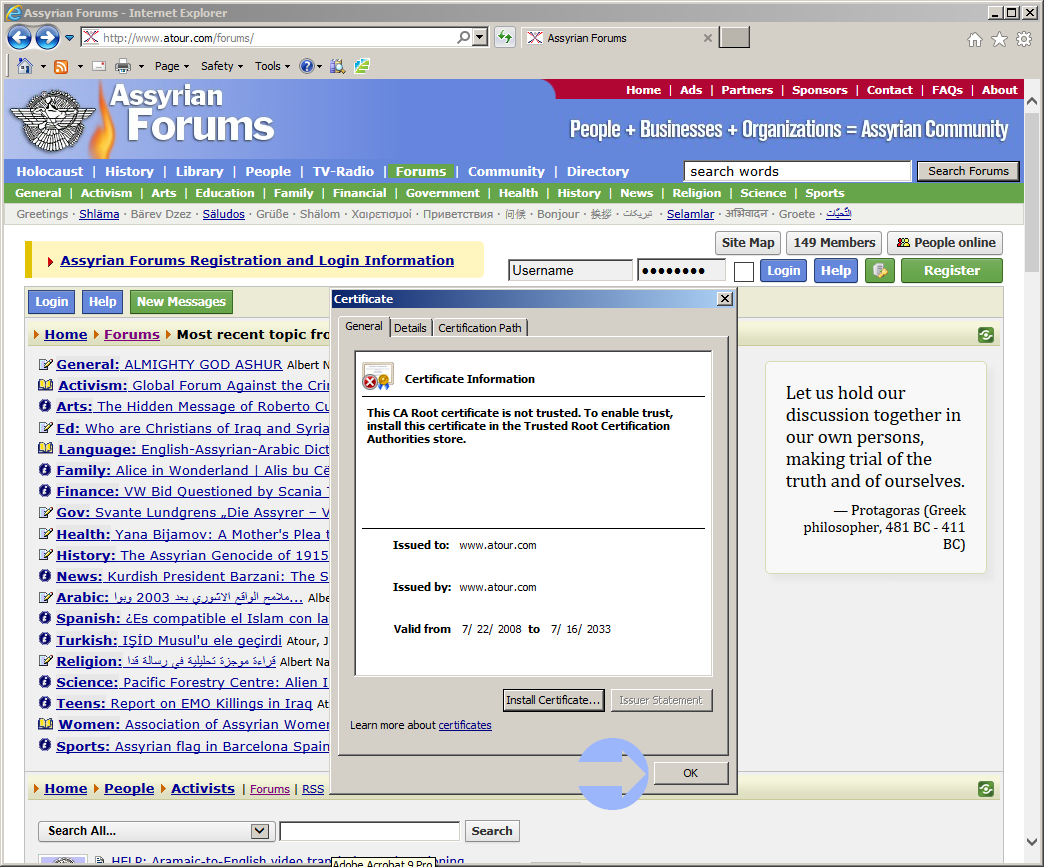Image resolution: width=1044 pixels, height=867 pixels.
Task: Follow the certificates help link
Action: point(465,725)
